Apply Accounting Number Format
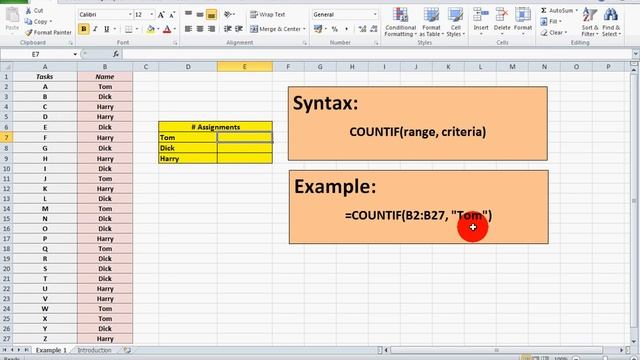Image resolution: width=640 pixels, height=360 pixels. (318, 29)
